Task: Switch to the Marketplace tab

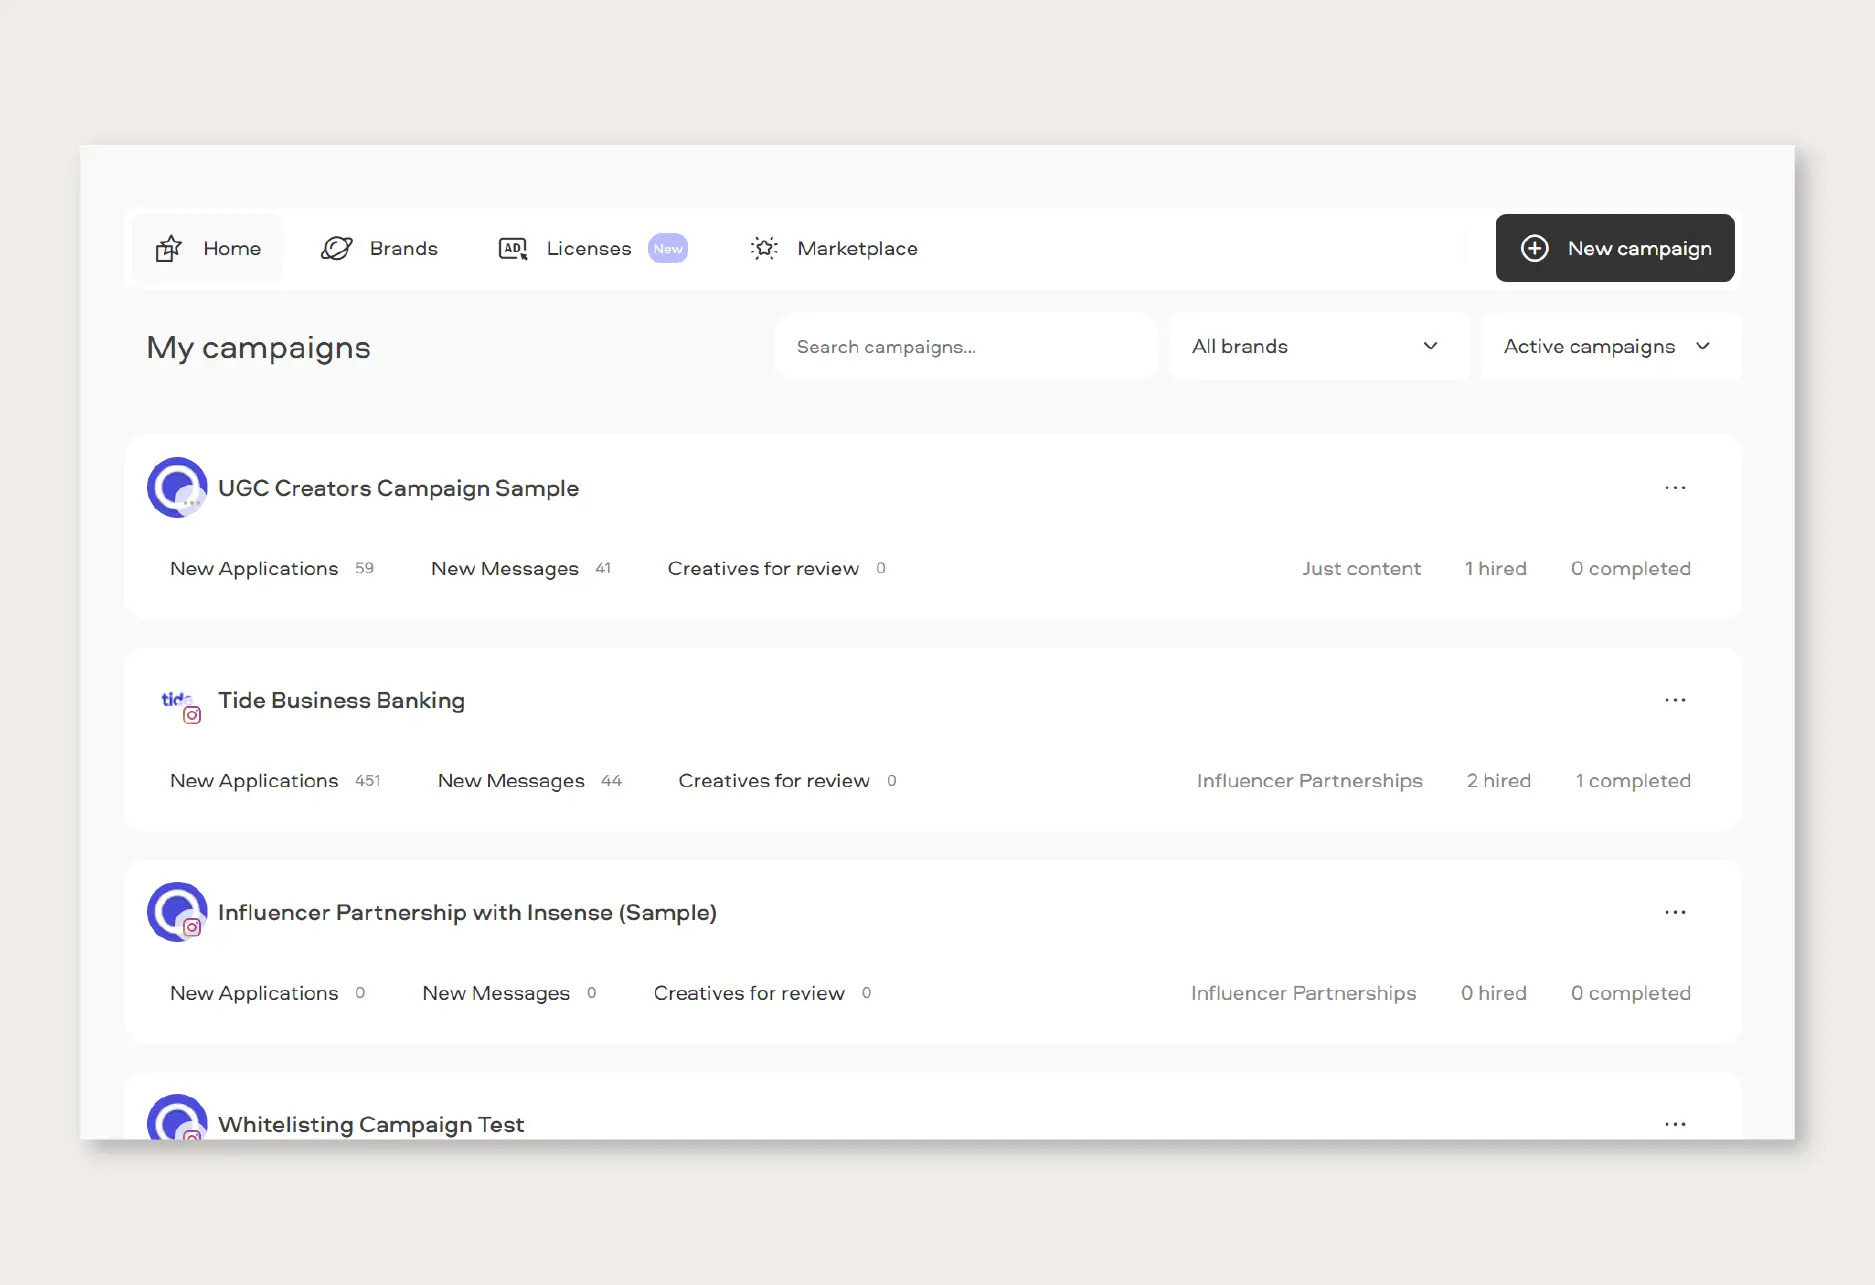Action: pos(856,248)
